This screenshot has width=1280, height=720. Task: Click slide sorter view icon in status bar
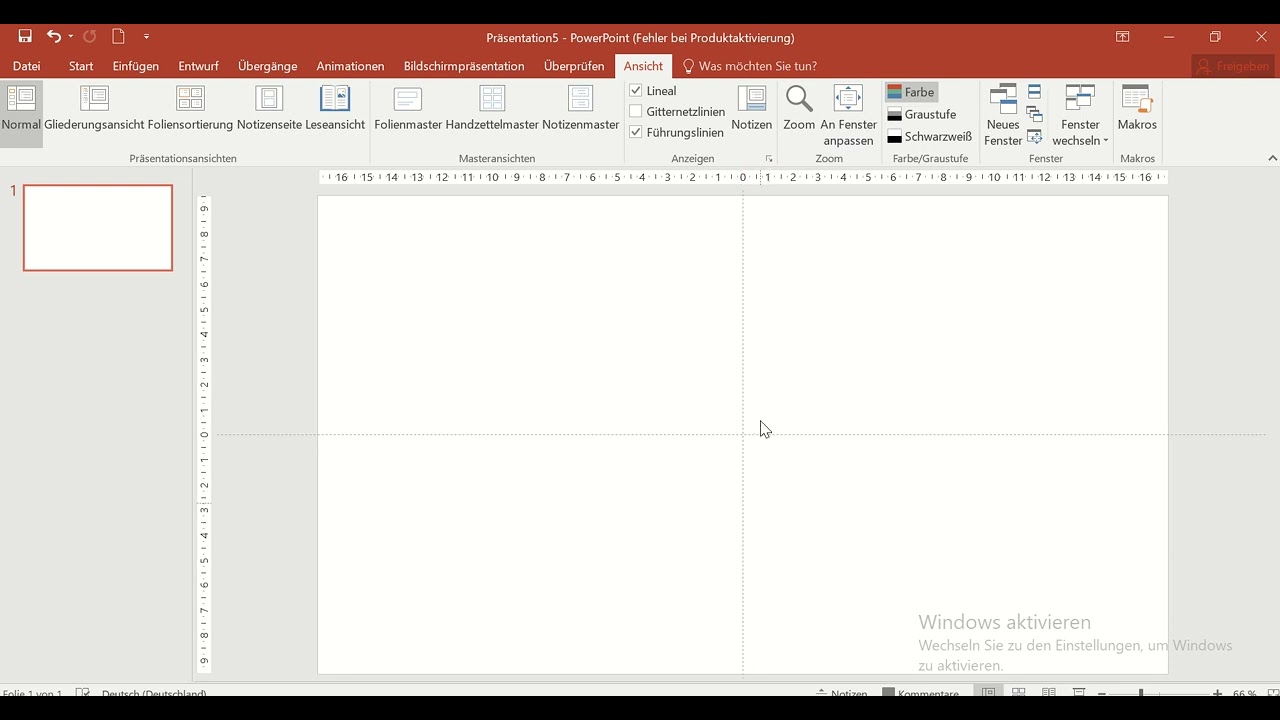click(1019, 692)
